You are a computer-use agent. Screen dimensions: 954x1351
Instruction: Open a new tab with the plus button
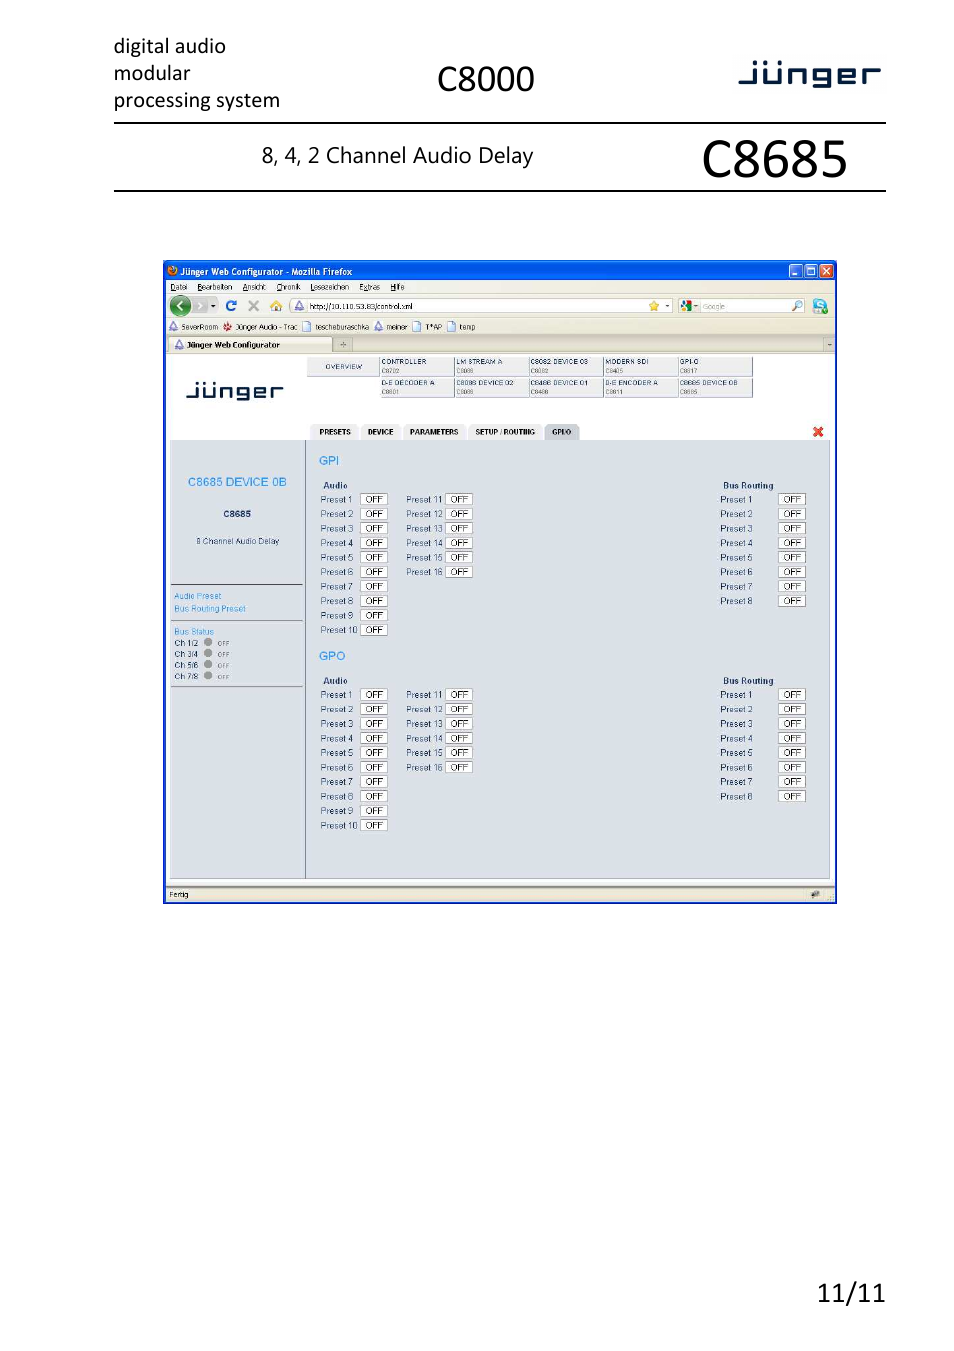click(x=343, y=345)
